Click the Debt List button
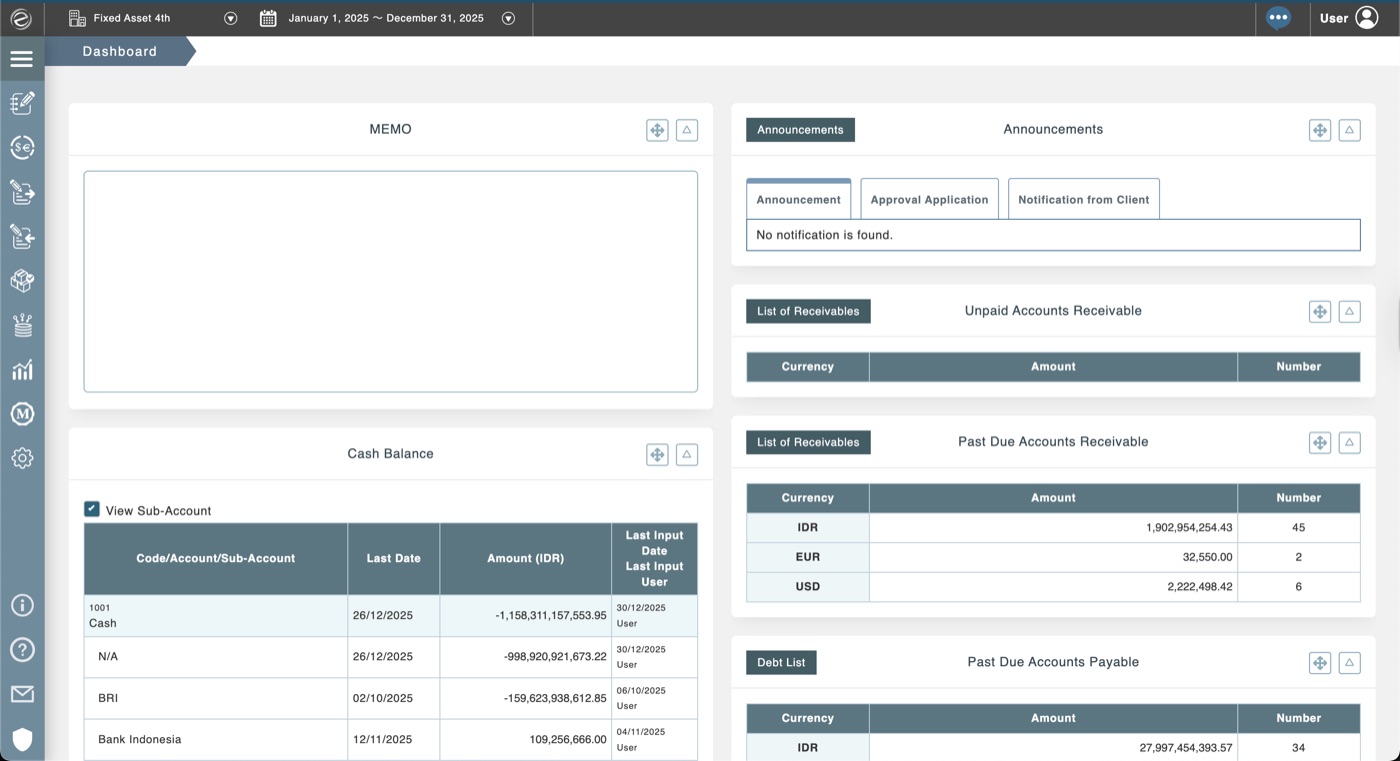Viewport: 1400px width, 761px height. coord(781,662)
